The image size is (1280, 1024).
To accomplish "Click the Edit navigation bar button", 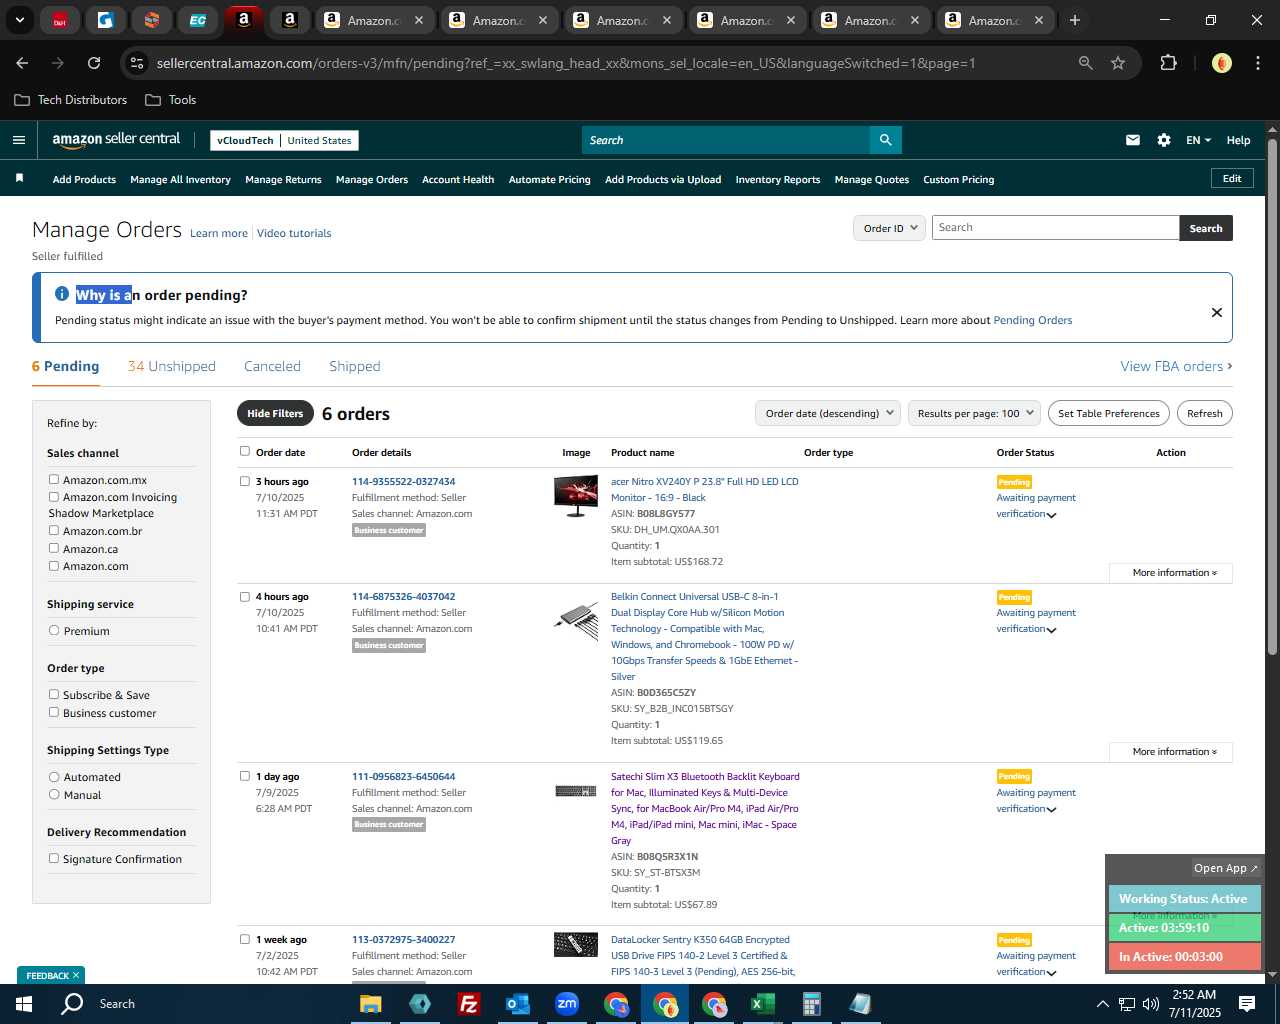I will tap(1232, 178).
